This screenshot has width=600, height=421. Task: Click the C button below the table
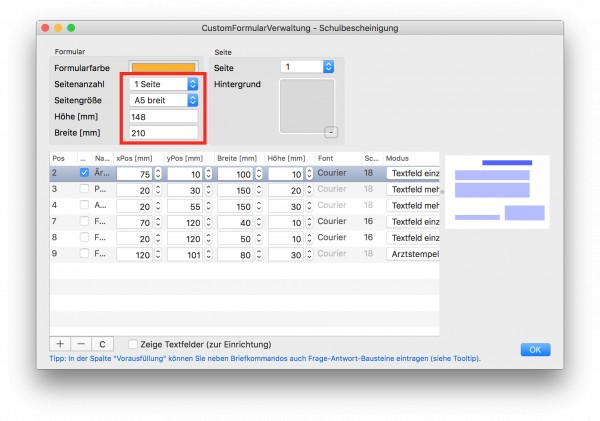[102, 344]
